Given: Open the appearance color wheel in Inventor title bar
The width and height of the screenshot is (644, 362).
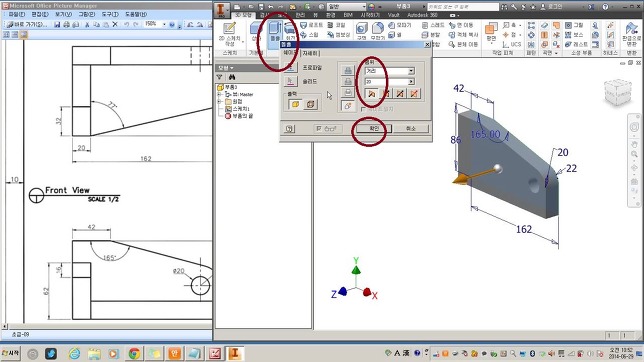Looking at the screenshot, I should 371,7.
